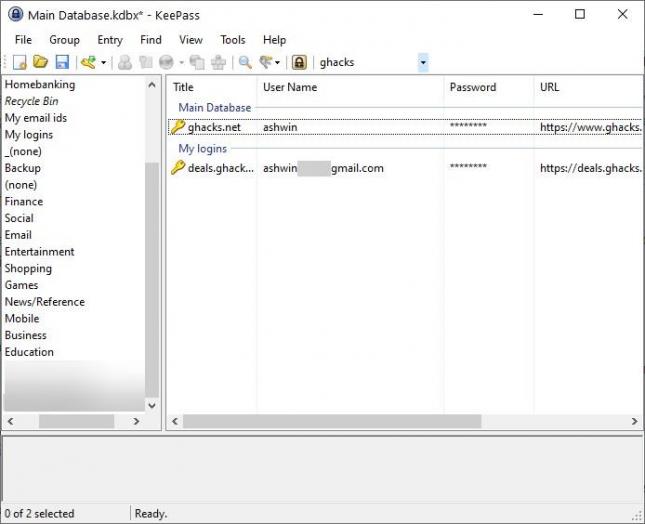This screenshot has height=524, width=645.
Task: Click the Open database folder icon
Action: pyautogui.click(x=40, y=63)
